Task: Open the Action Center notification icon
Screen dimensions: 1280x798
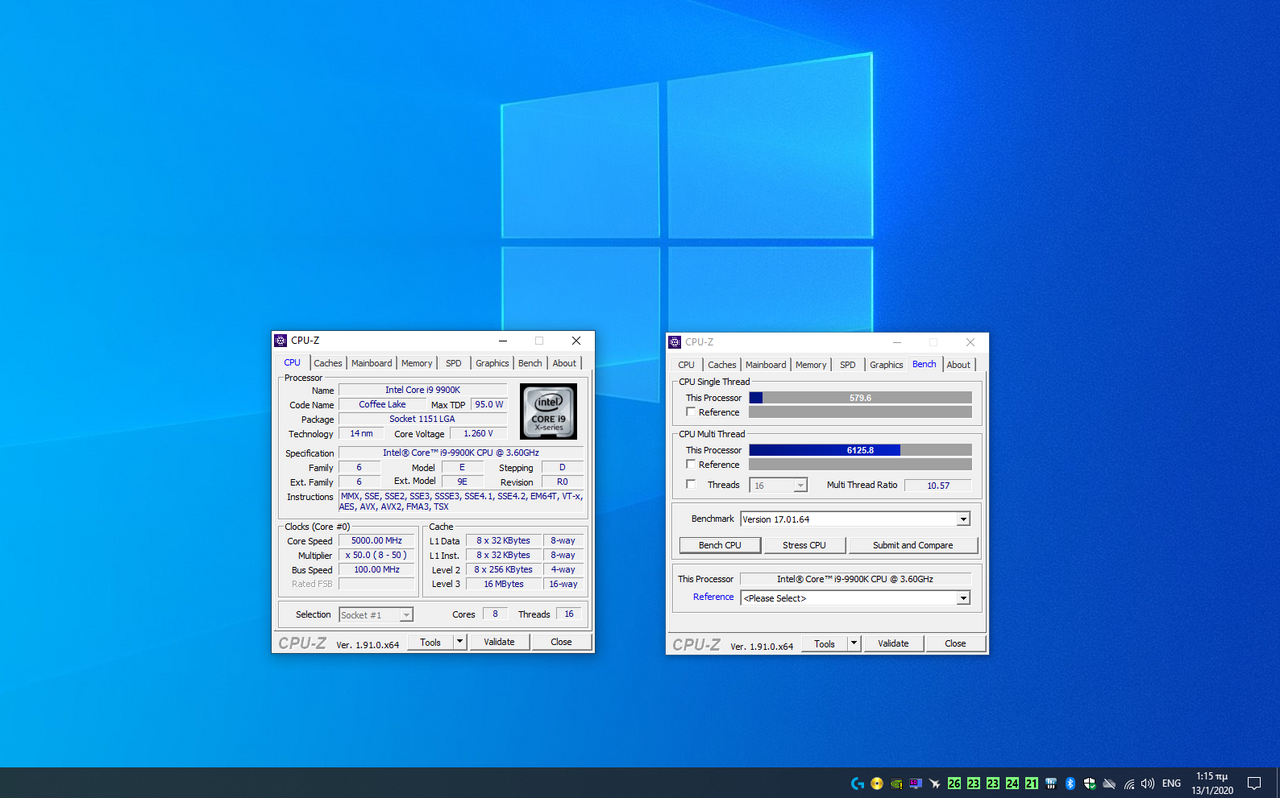Action: tap(1254, 784)
